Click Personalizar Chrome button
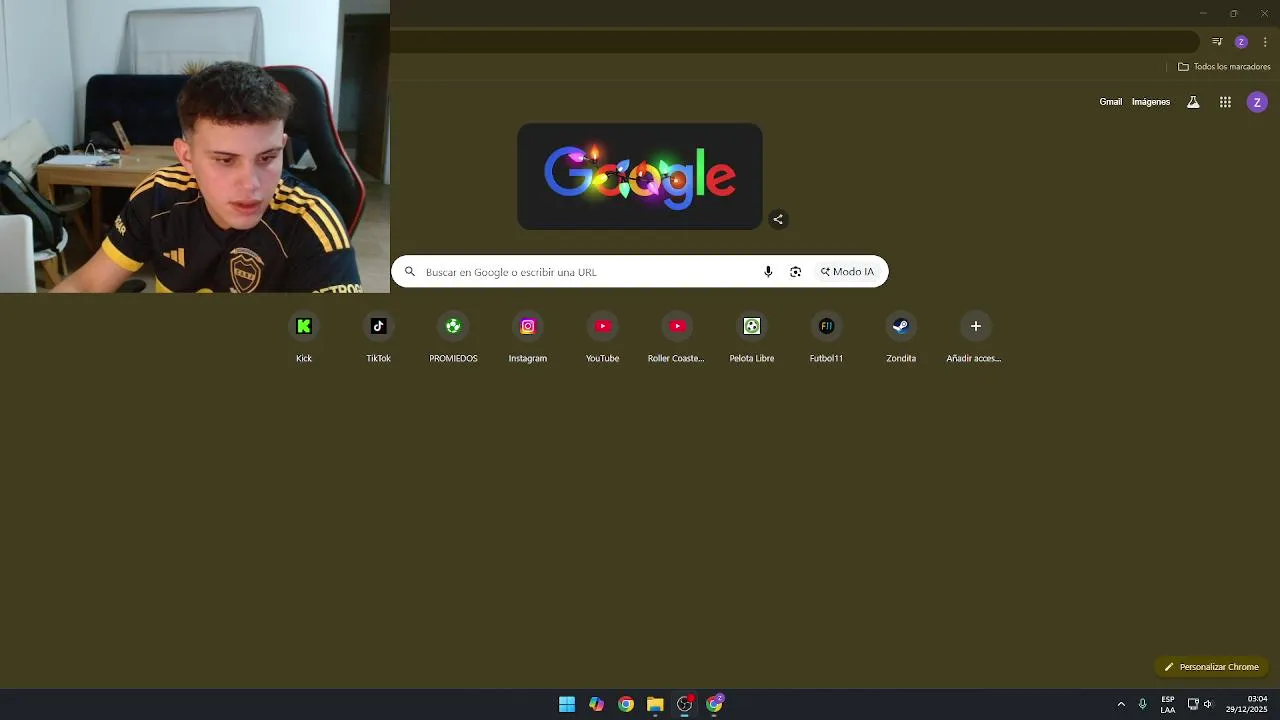This screenshot has height=720, width=1280. [1211, 667]
